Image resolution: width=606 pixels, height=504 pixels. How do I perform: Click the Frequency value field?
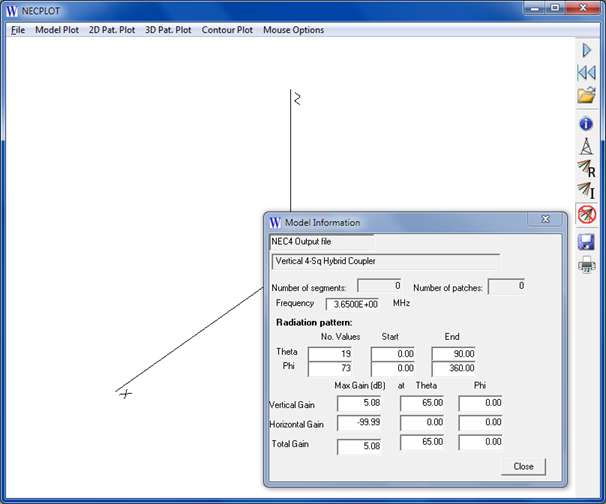point(352,304)
